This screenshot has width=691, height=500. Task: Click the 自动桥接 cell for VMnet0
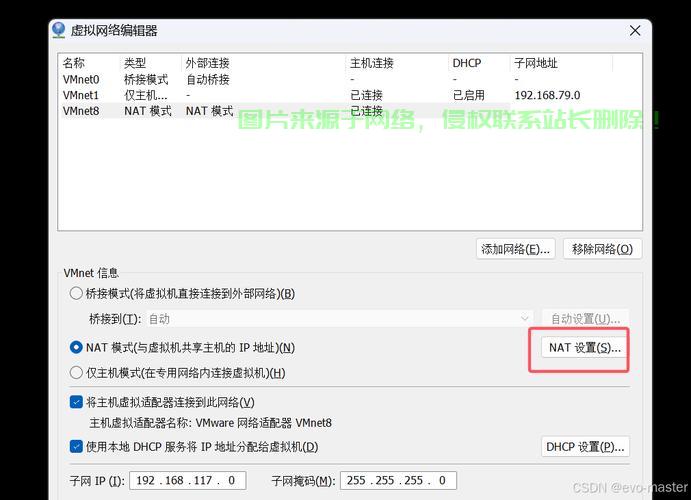[x=208, y=80]
